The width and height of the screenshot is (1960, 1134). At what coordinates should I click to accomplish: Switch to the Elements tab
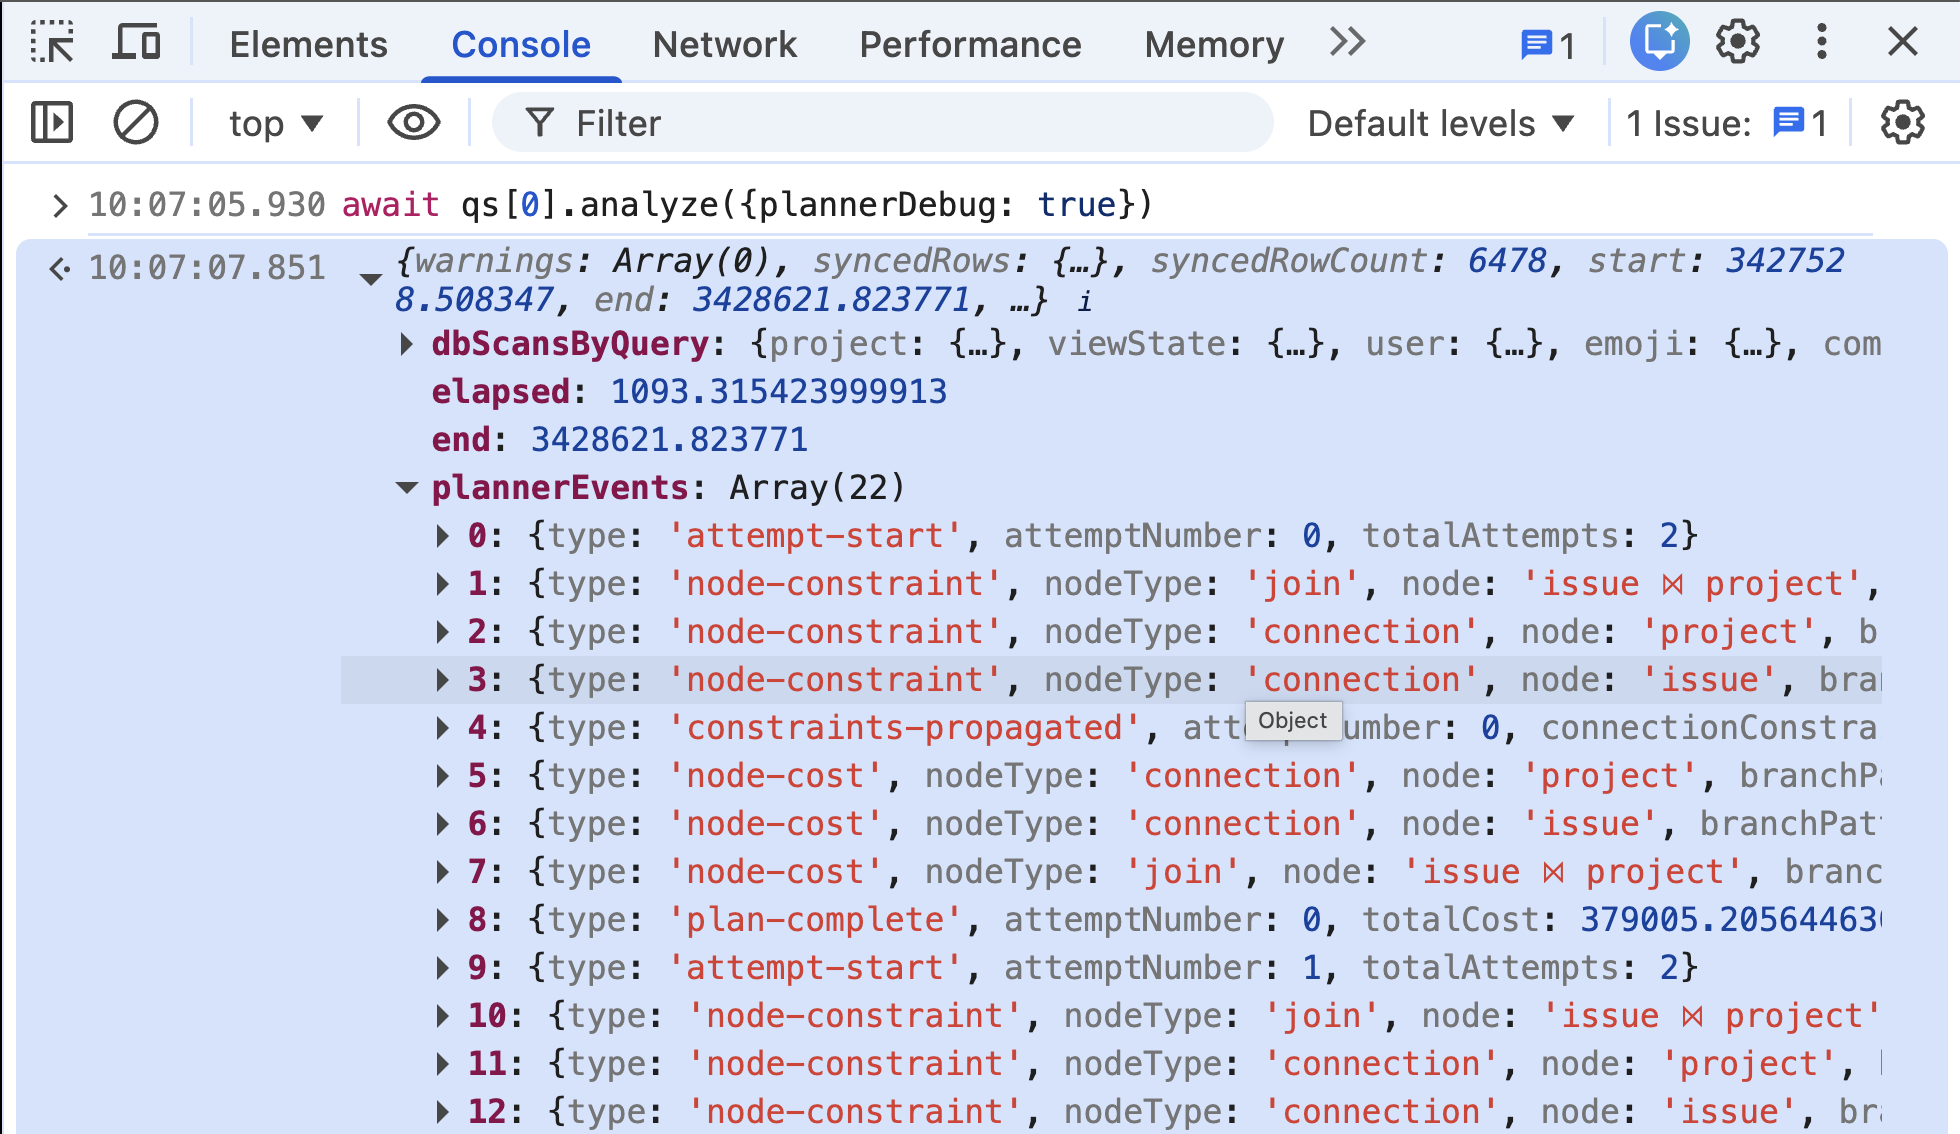(x=308, y=44)
